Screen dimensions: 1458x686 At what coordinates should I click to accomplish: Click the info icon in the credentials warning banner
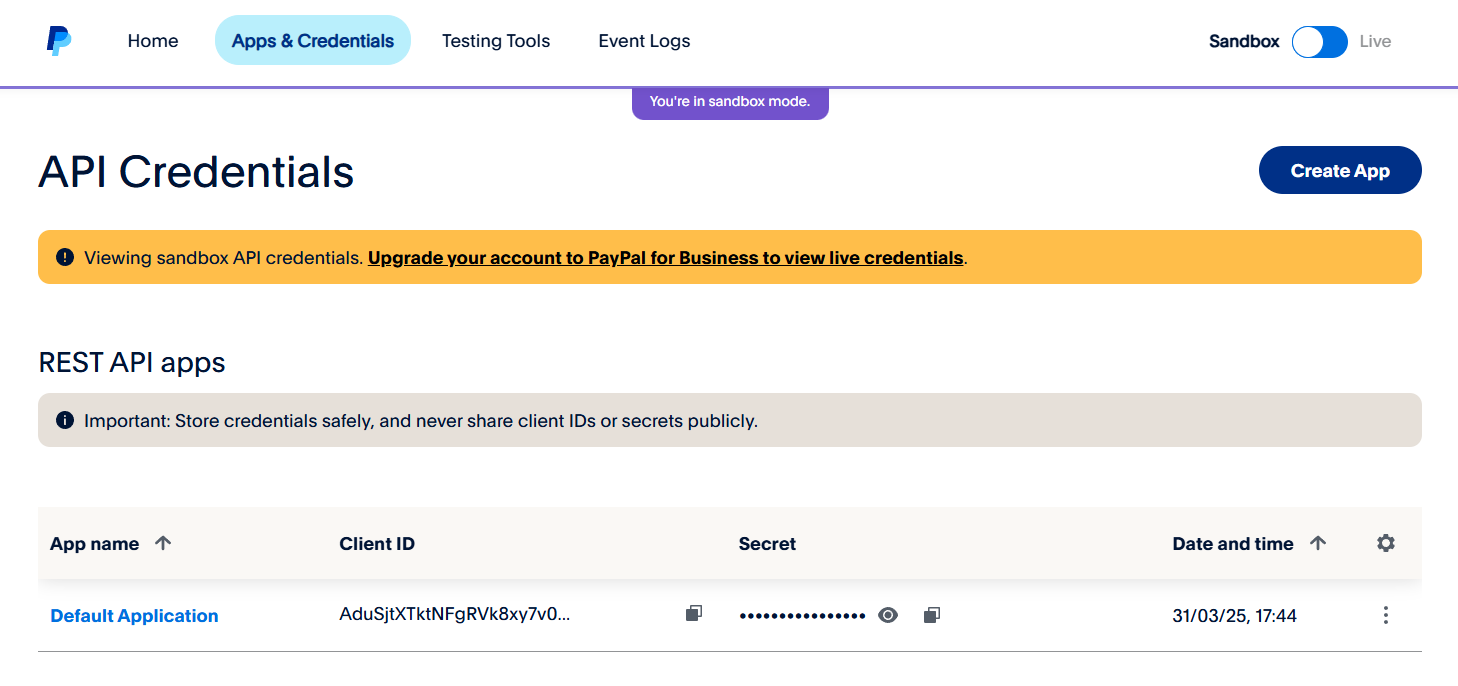[x=64, y=420]
